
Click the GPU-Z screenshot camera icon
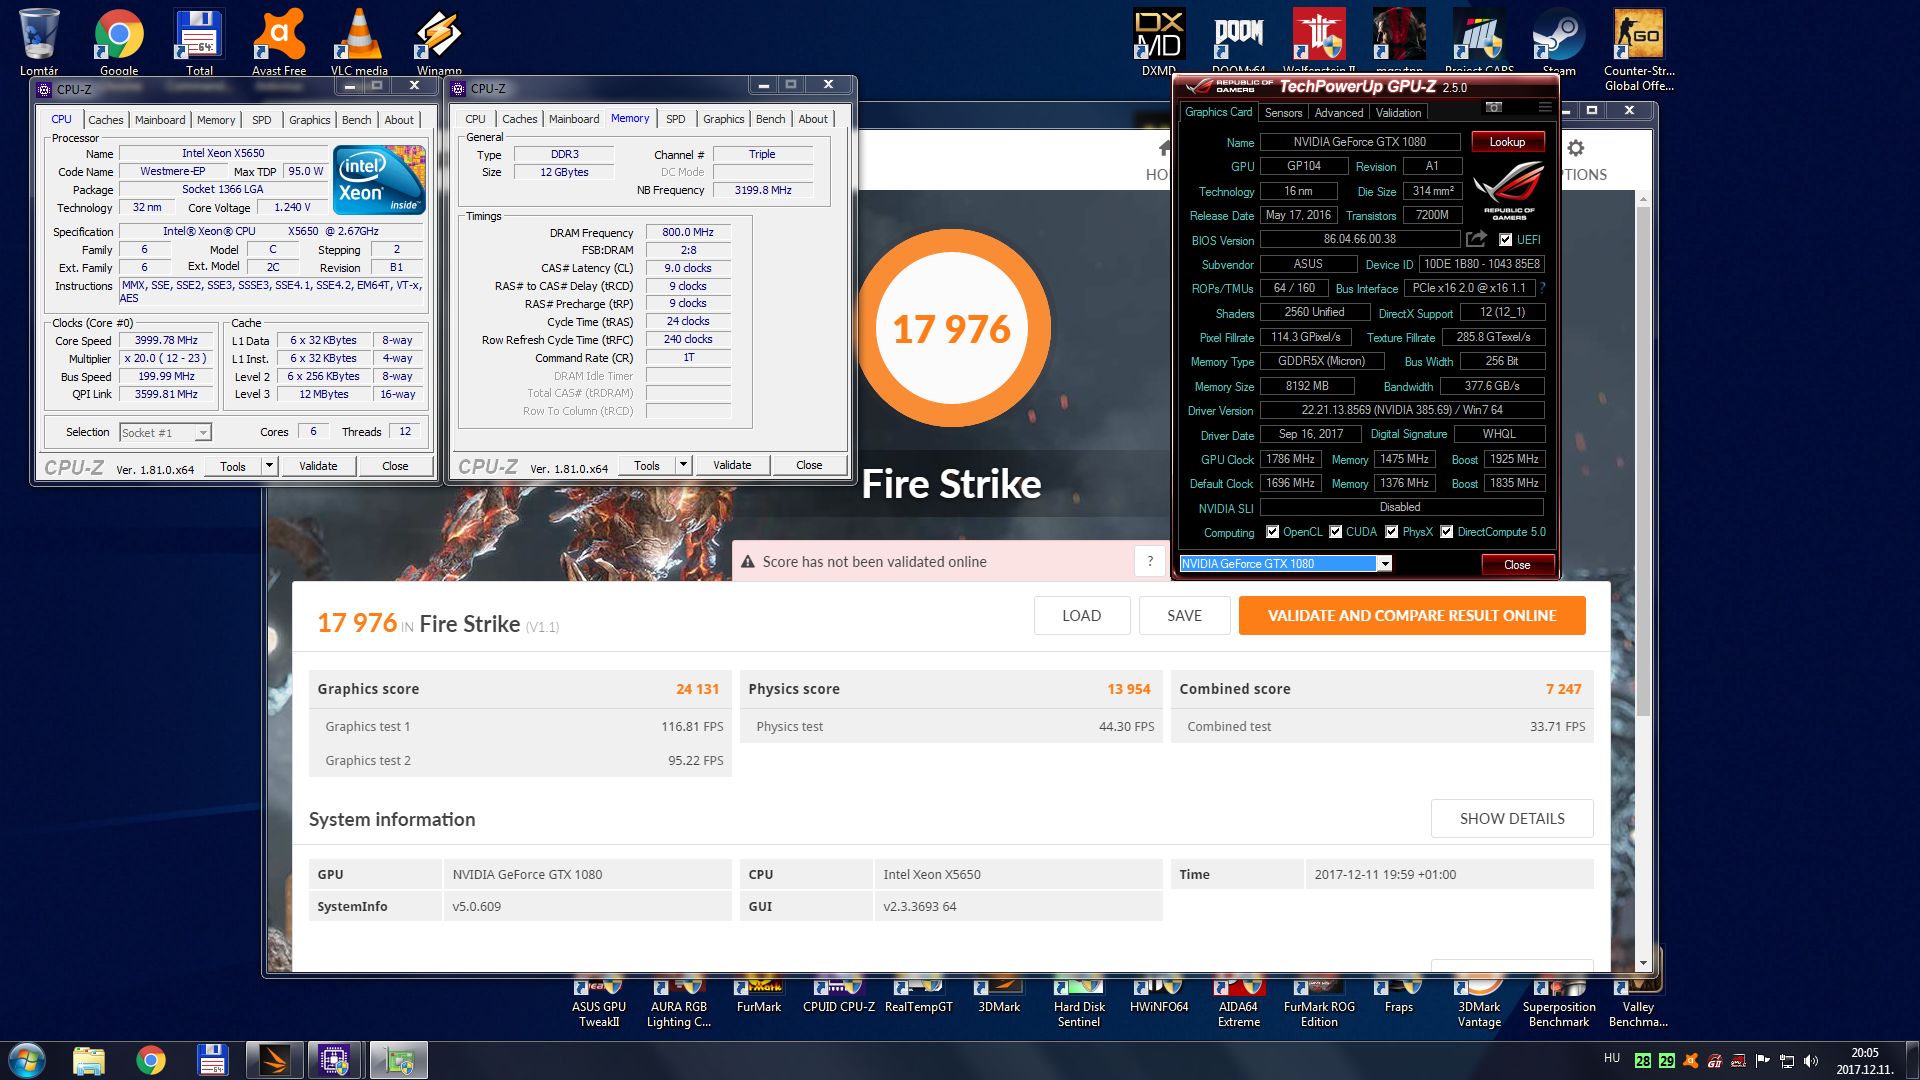coord(1494,107)
